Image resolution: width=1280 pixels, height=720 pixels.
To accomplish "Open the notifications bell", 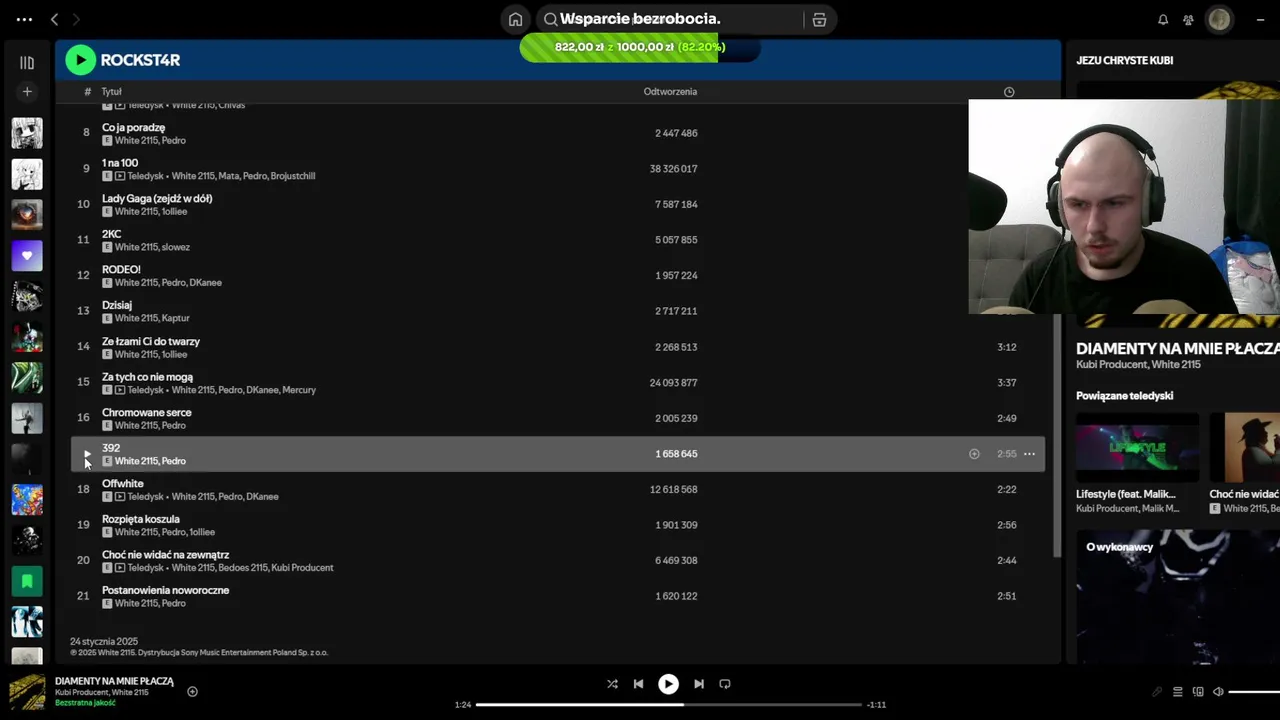I will coord(1163,19).
